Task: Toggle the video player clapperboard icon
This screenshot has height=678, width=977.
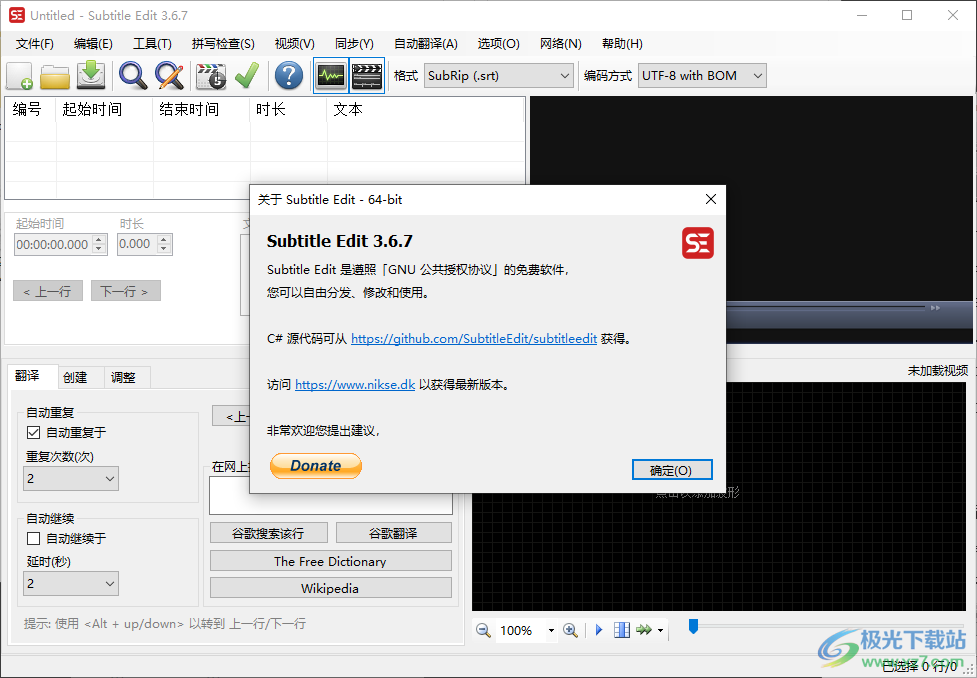Action: pos(367,76)
